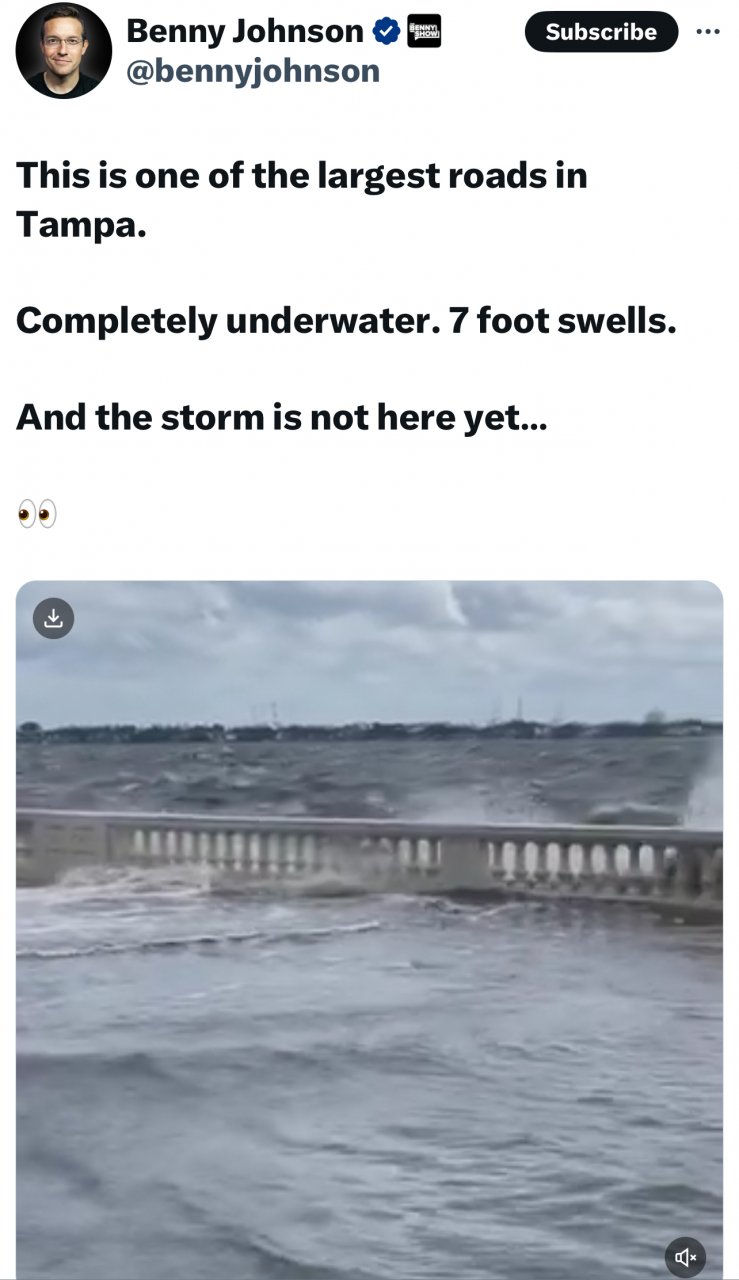Unmute the video with the speaker icon
Viewport: 739px width, 1280px height.
tap(685, 1257)
